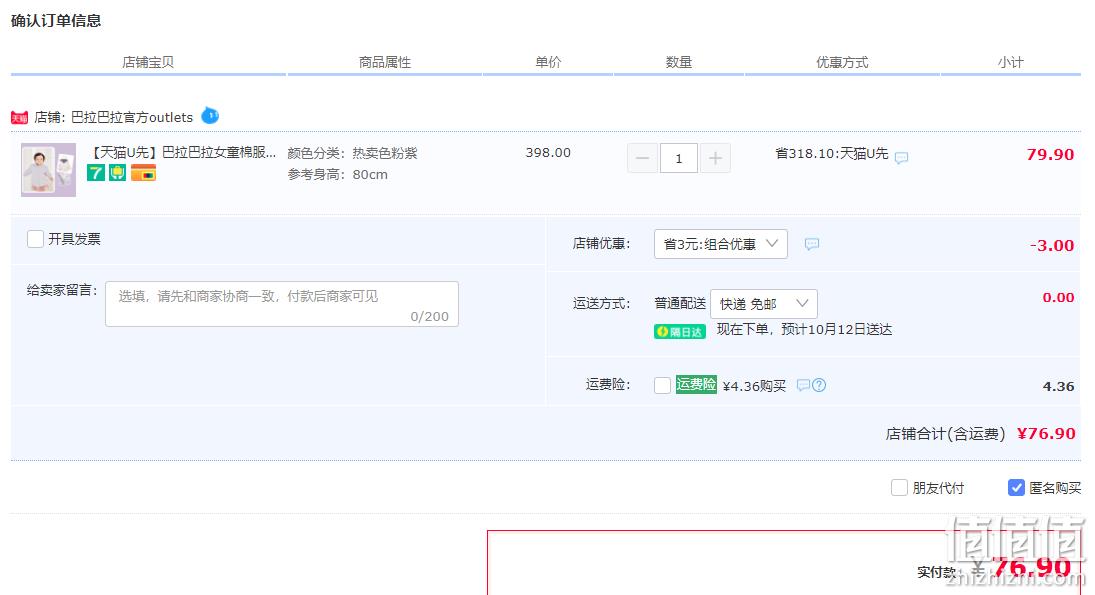The height and width of the screenshot is (595, 1095).
Task: Click the 参考身高: 80cm attribute text
Action: coord(338,175)
